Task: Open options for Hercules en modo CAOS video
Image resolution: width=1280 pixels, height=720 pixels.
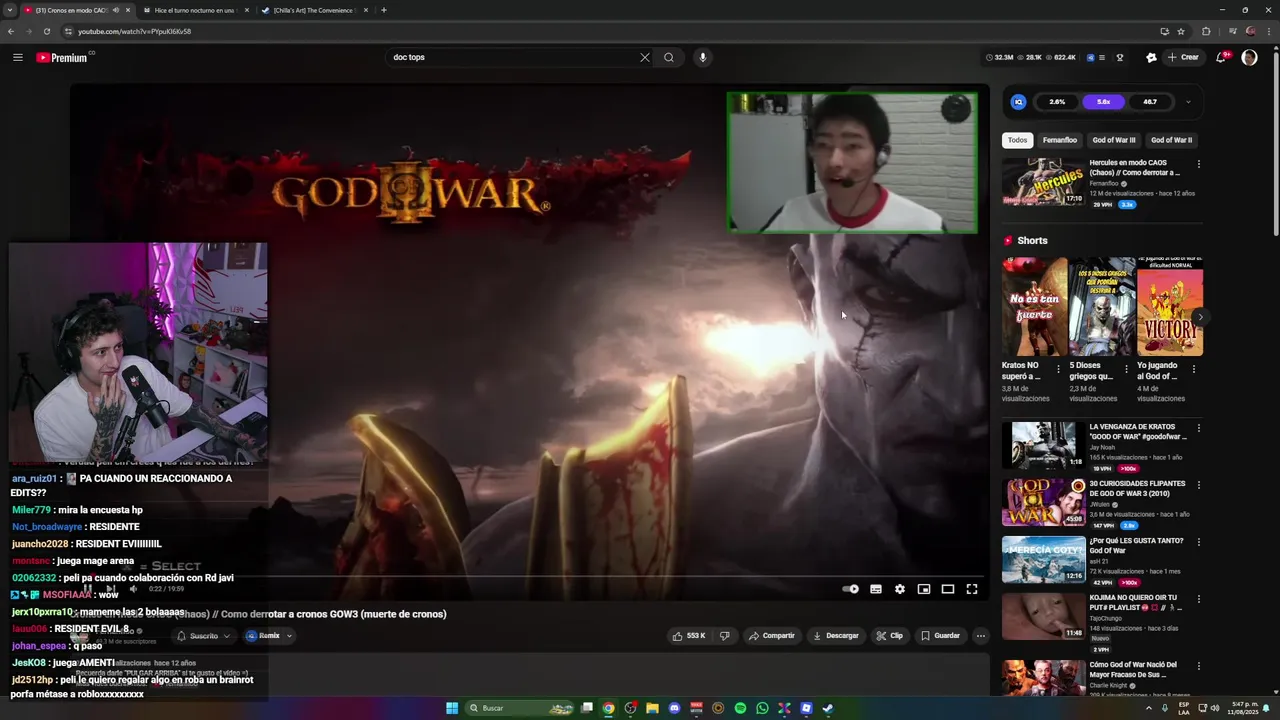Action: 1199,164
